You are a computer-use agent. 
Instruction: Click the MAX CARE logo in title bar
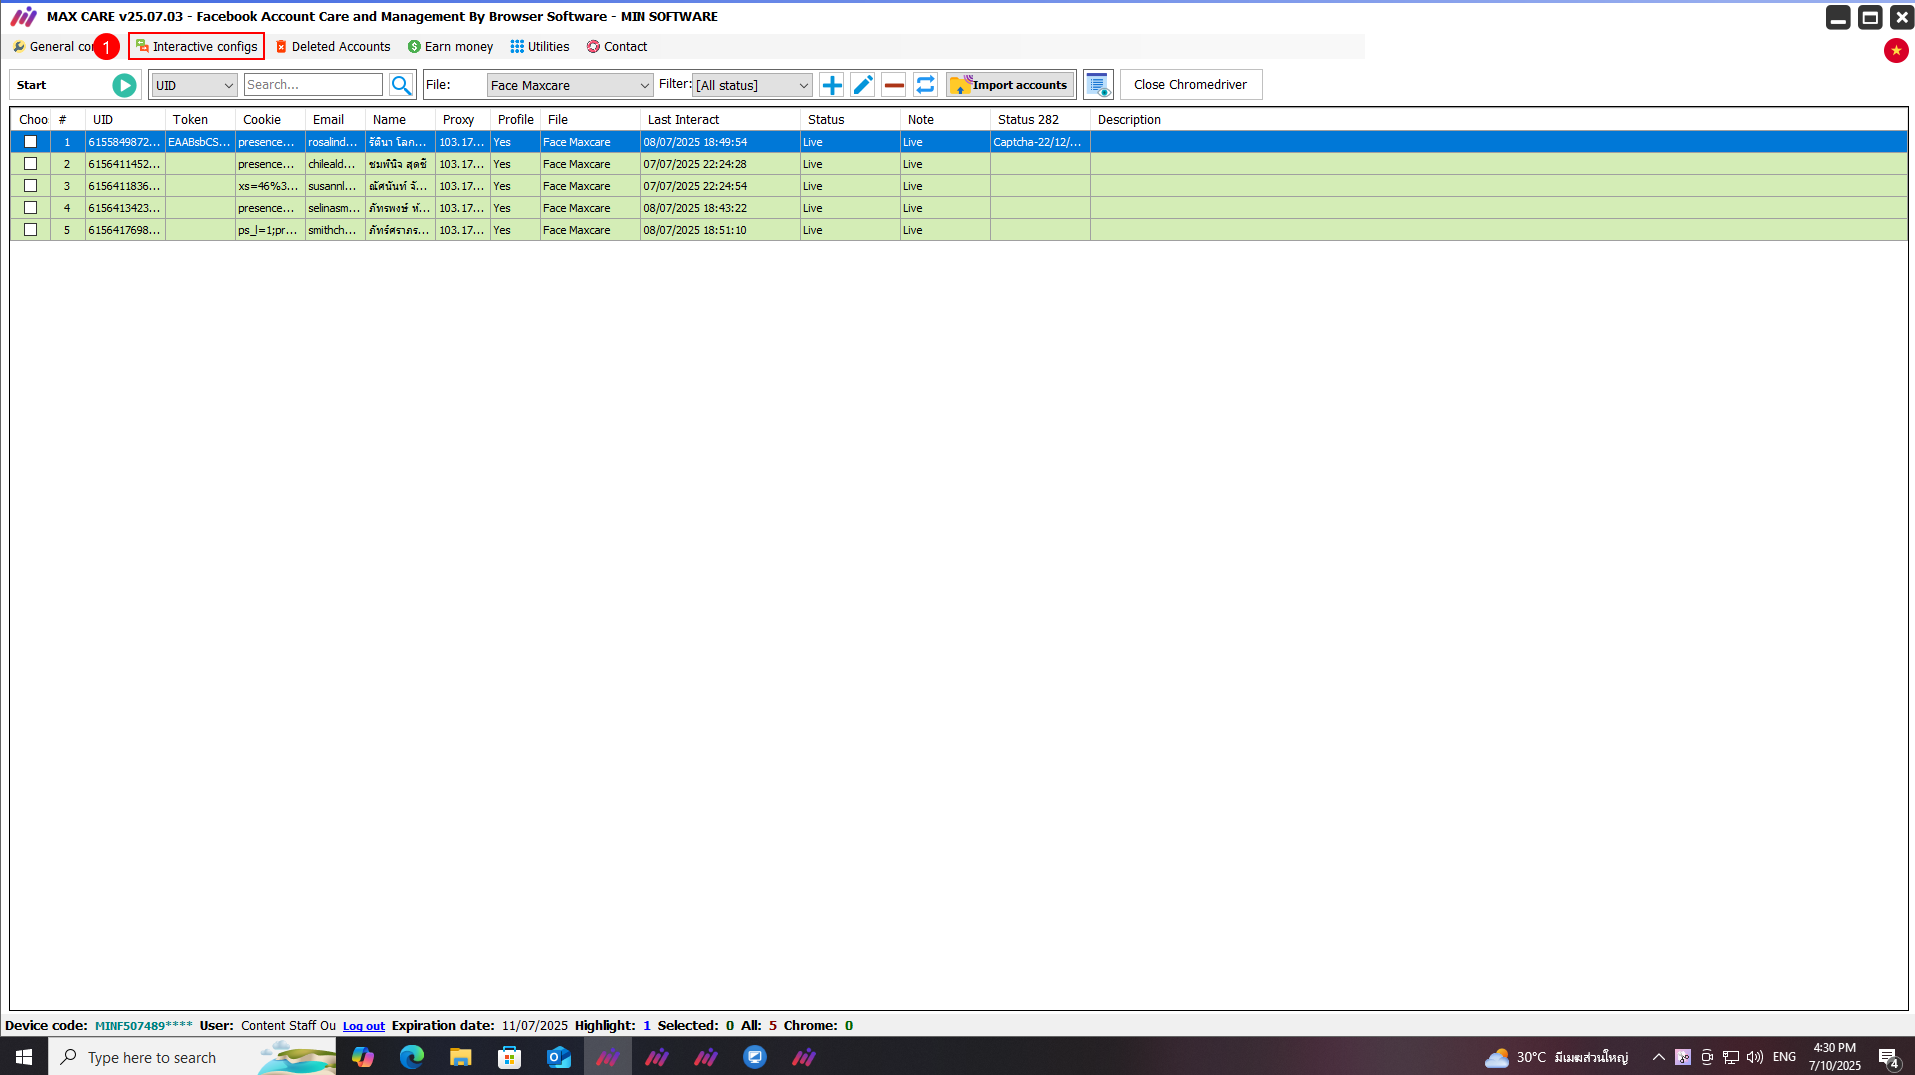tap(24, 16)
